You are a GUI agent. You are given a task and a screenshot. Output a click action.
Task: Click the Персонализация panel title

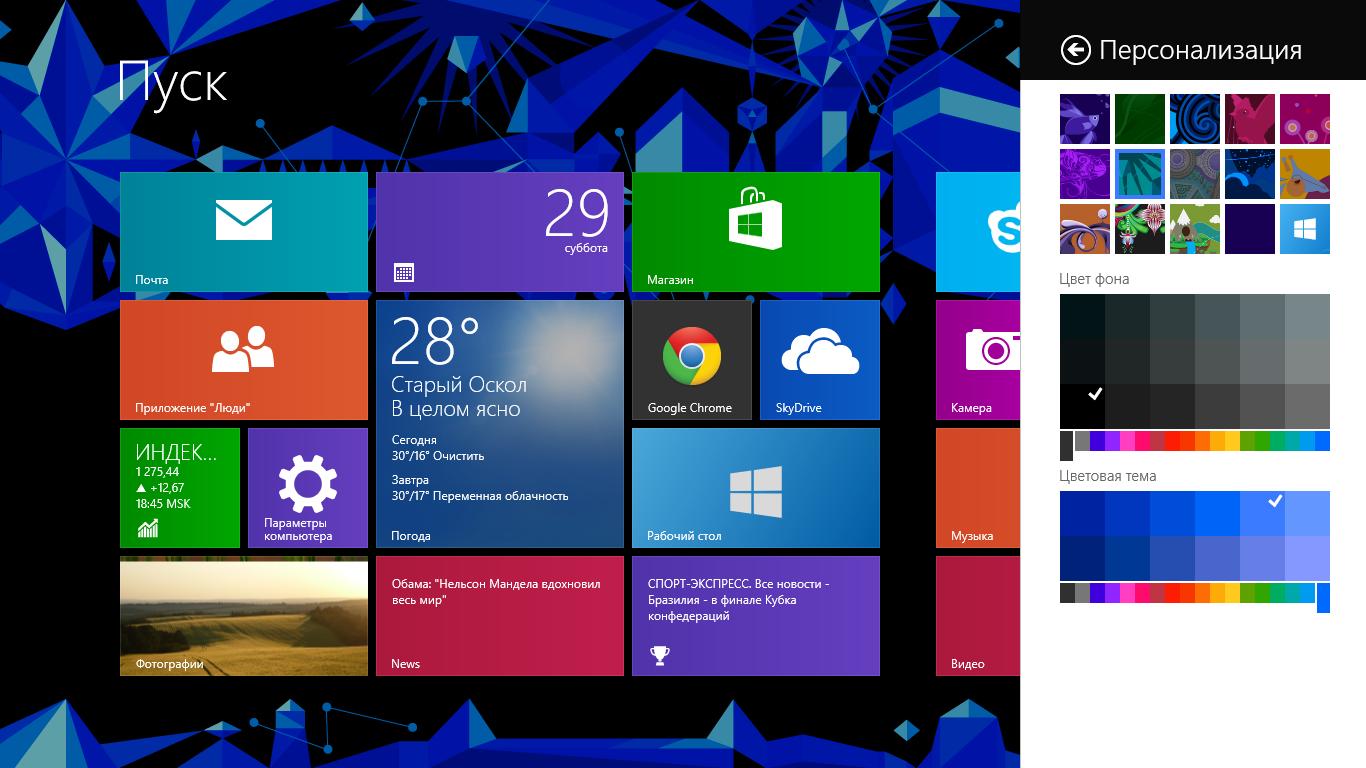coord(1200,50)
